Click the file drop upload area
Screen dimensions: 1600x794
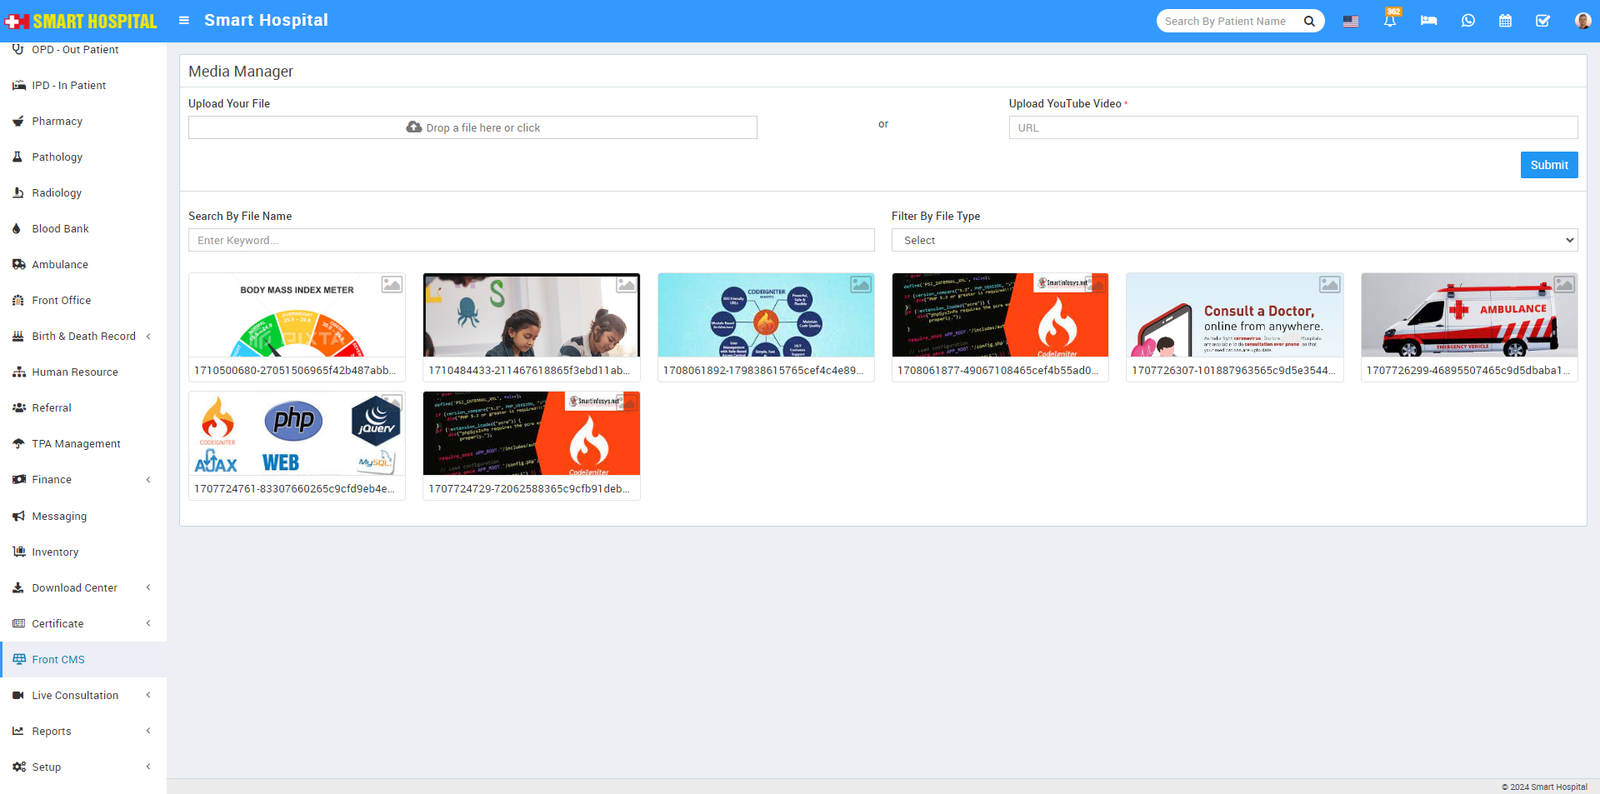point(472,128)
